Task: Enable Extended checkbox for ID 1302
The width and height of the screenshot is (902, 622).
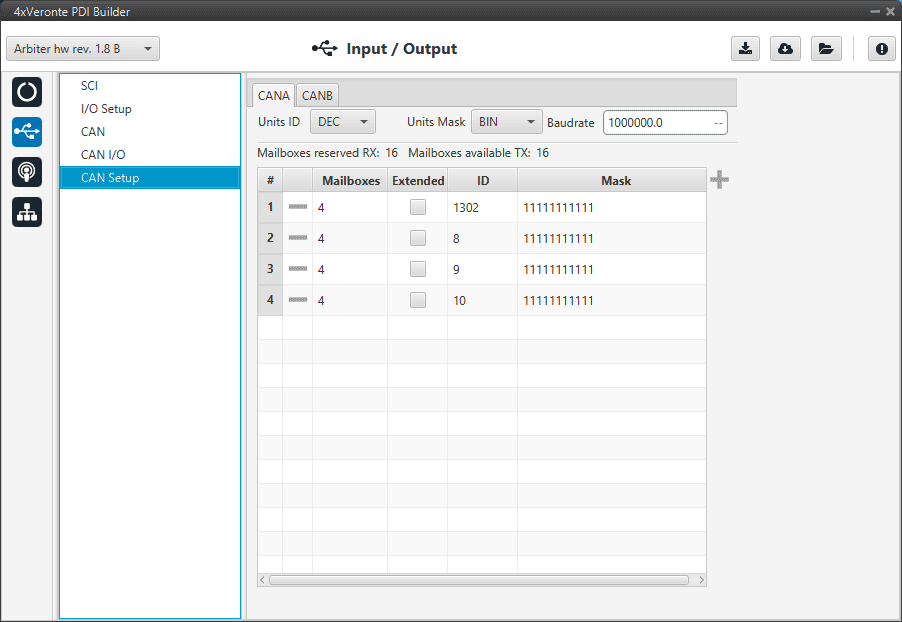Action: coord(418,207)
